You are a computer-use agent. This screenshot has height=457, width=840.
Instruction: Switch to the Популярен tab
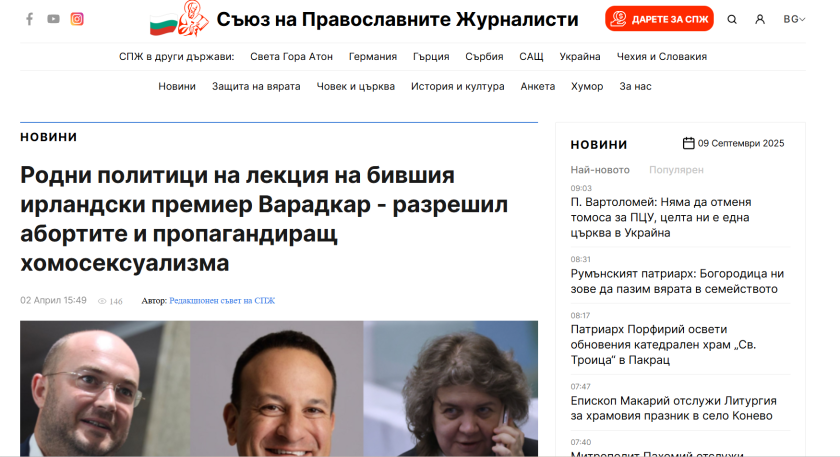tap(676, 170)
